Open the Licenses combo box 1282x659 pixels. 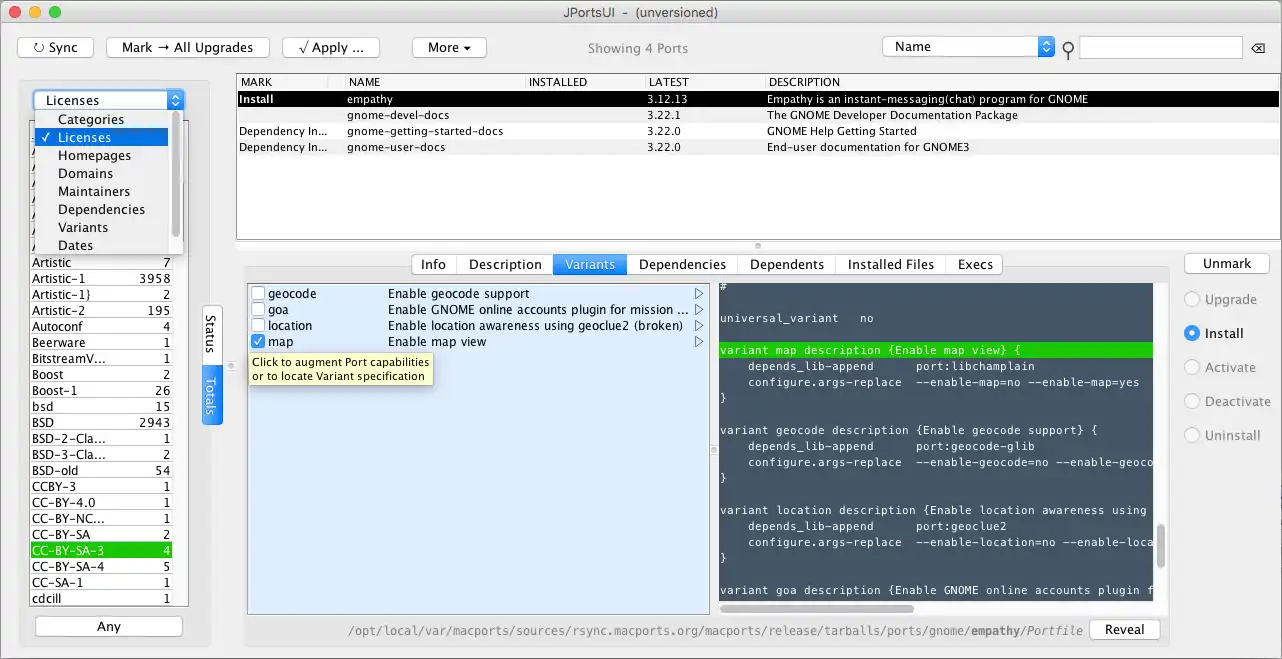point(109,100)
